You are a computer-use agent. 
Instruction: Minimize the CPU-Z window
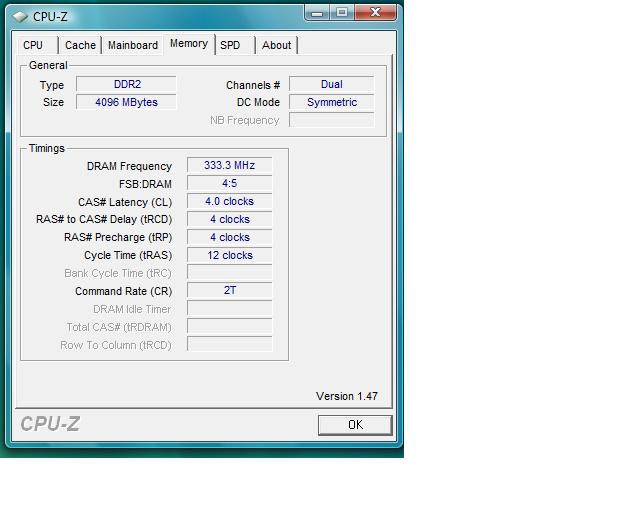317,13
